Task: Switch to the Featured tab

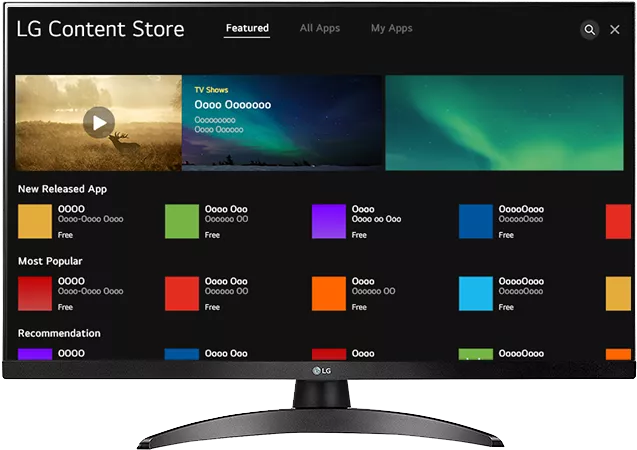Action: pos(247,28)
